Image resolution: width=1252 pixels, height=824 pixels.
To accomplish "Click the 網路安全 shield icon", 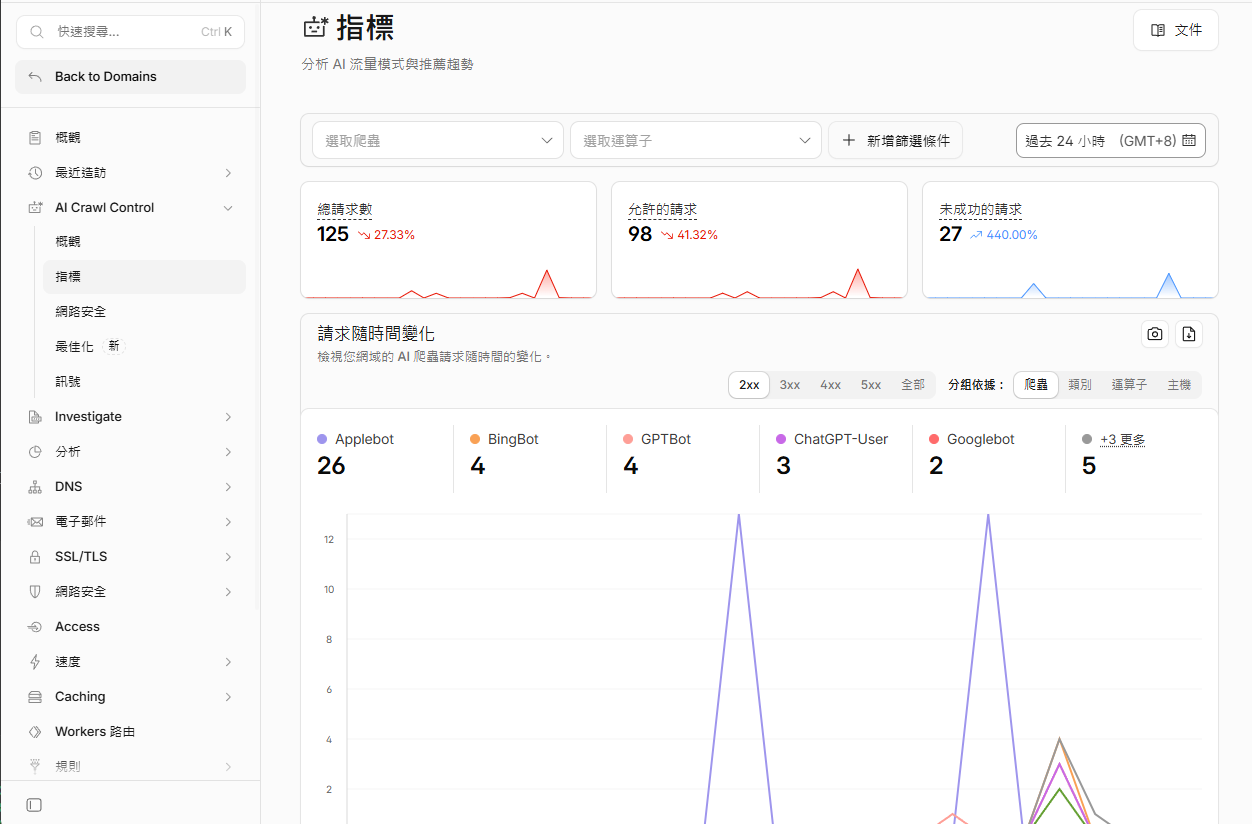I will point(35,592).
